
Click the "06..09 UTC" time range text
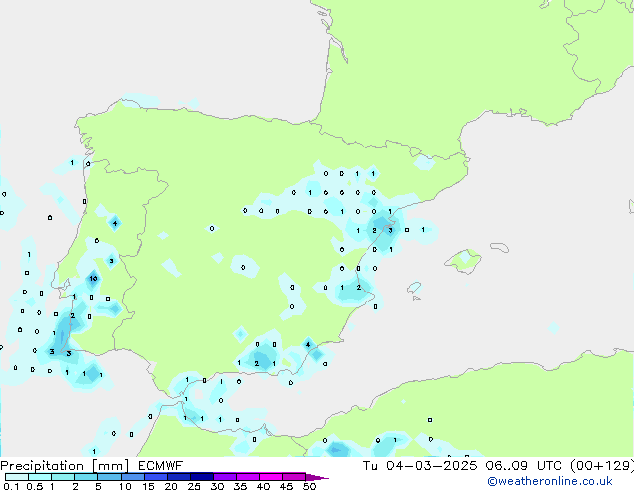(x=523, y=466)
